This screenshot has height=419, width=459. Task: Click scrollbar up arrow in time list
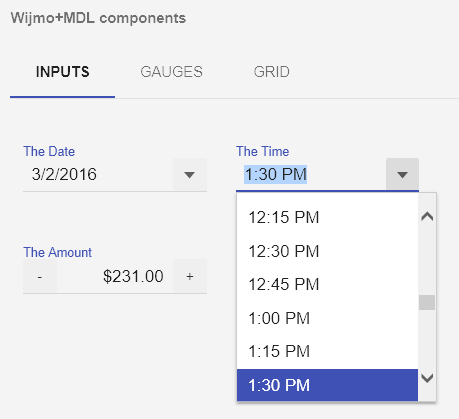click(427, 217)
